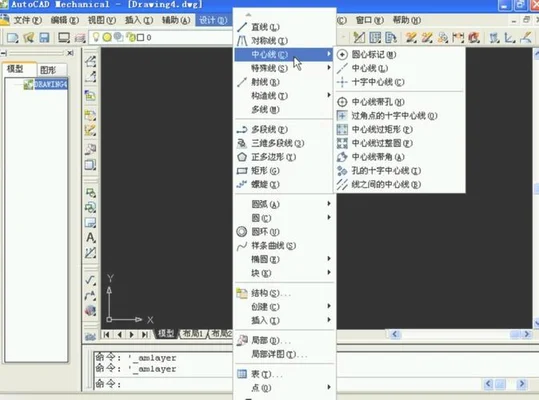The height and width of the screenshot is (400, 539).
Task: Open the 视图 View menu
Action: (x=101, y=20)
